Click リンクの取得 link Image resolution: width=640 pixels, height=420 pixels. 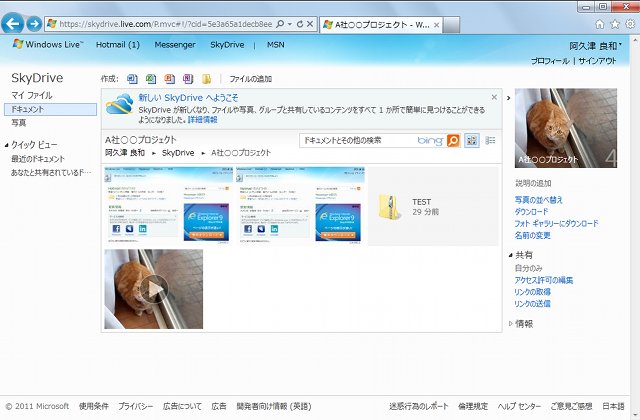(x=532, y=292)
